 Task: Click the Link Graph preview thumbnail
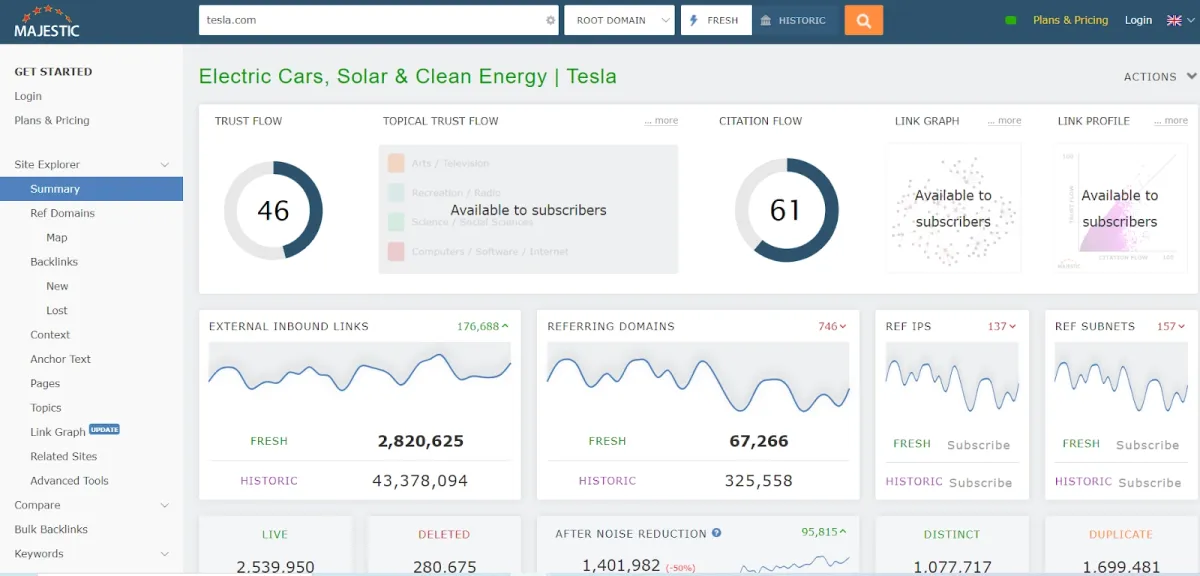pyautogui.click(x=954, y=208)
